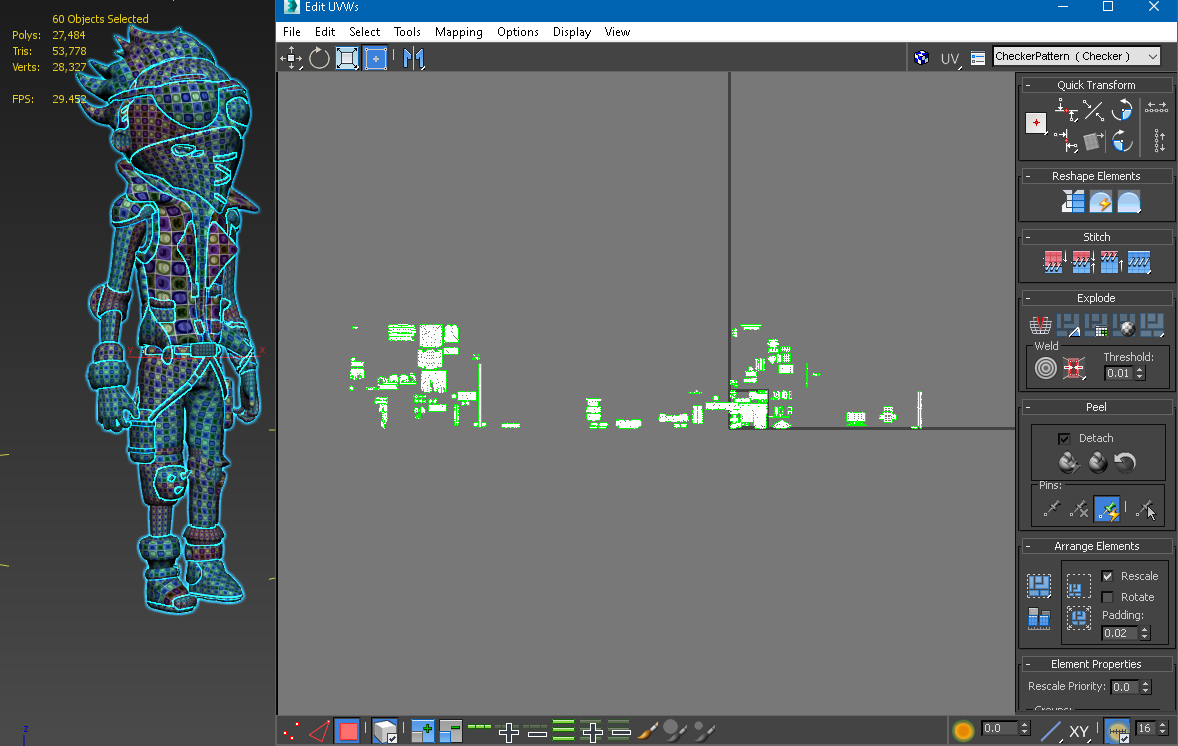
Task: Click Pack Normalize icon
Action: 1079,618
